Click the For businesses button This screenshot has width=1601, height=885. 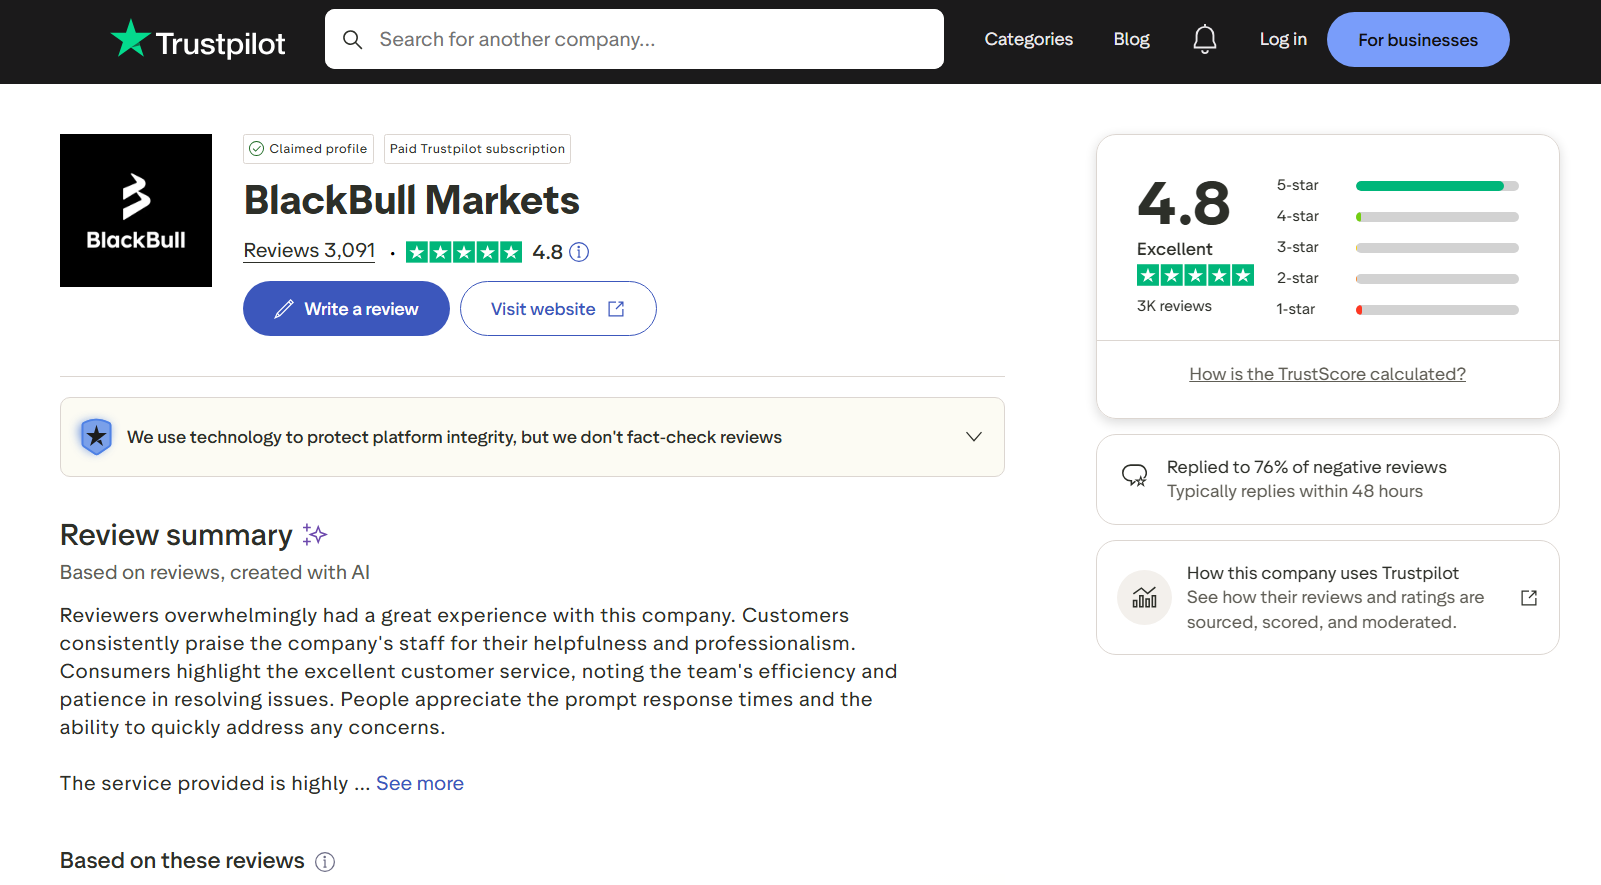[1418, 40]
